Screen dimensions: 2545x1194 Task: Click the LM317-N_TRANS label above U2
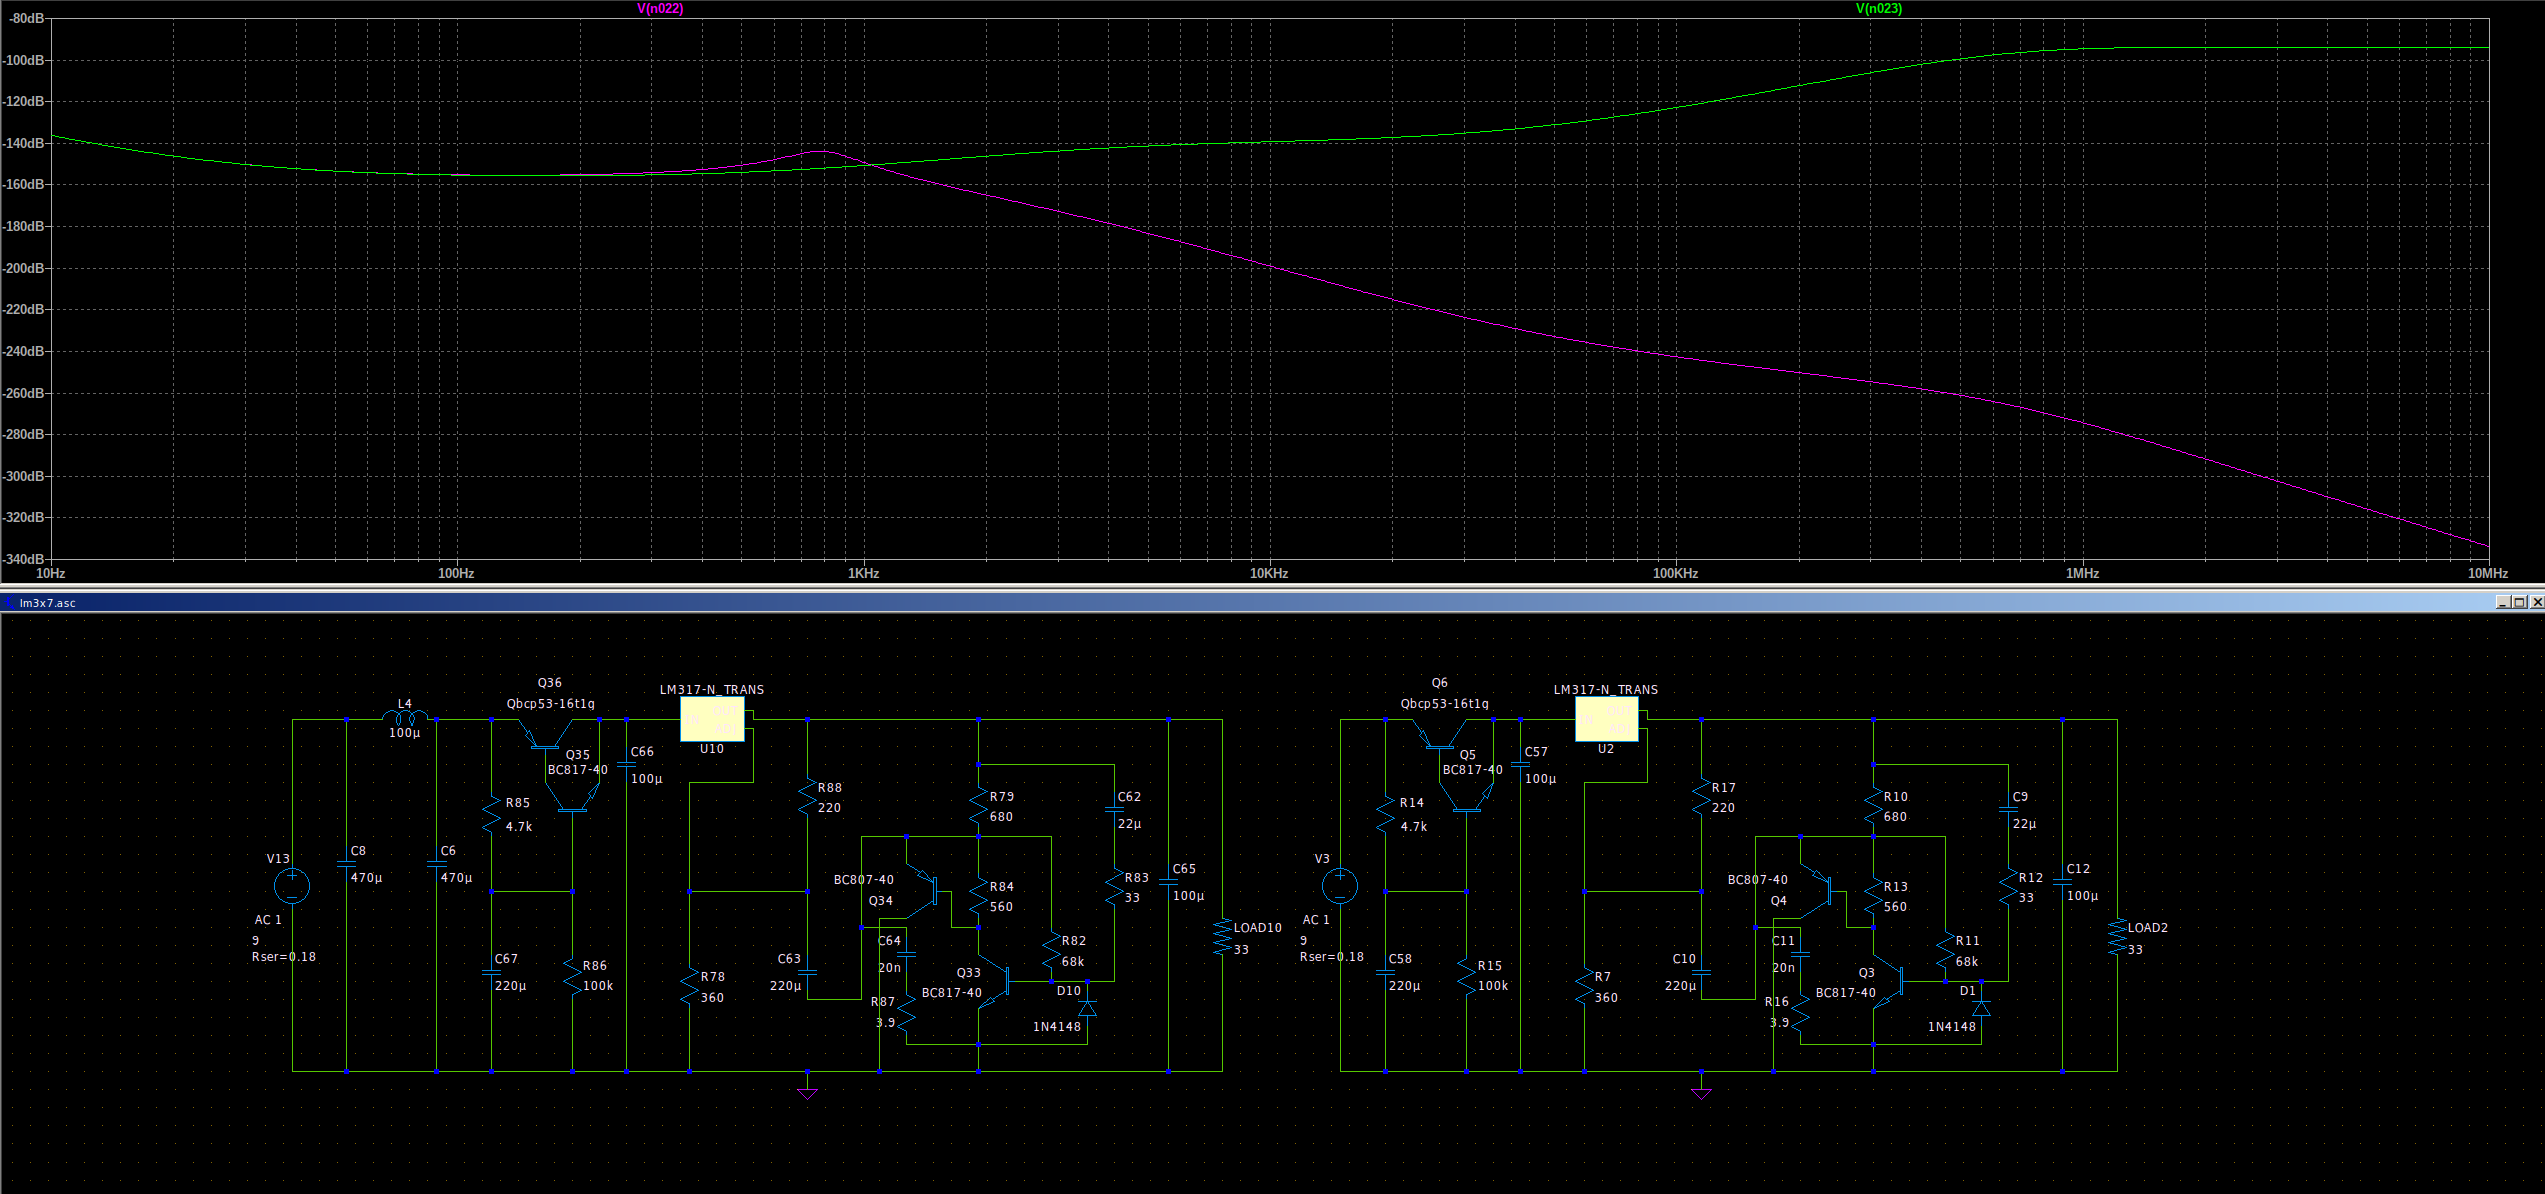[x=1606, y=690]
